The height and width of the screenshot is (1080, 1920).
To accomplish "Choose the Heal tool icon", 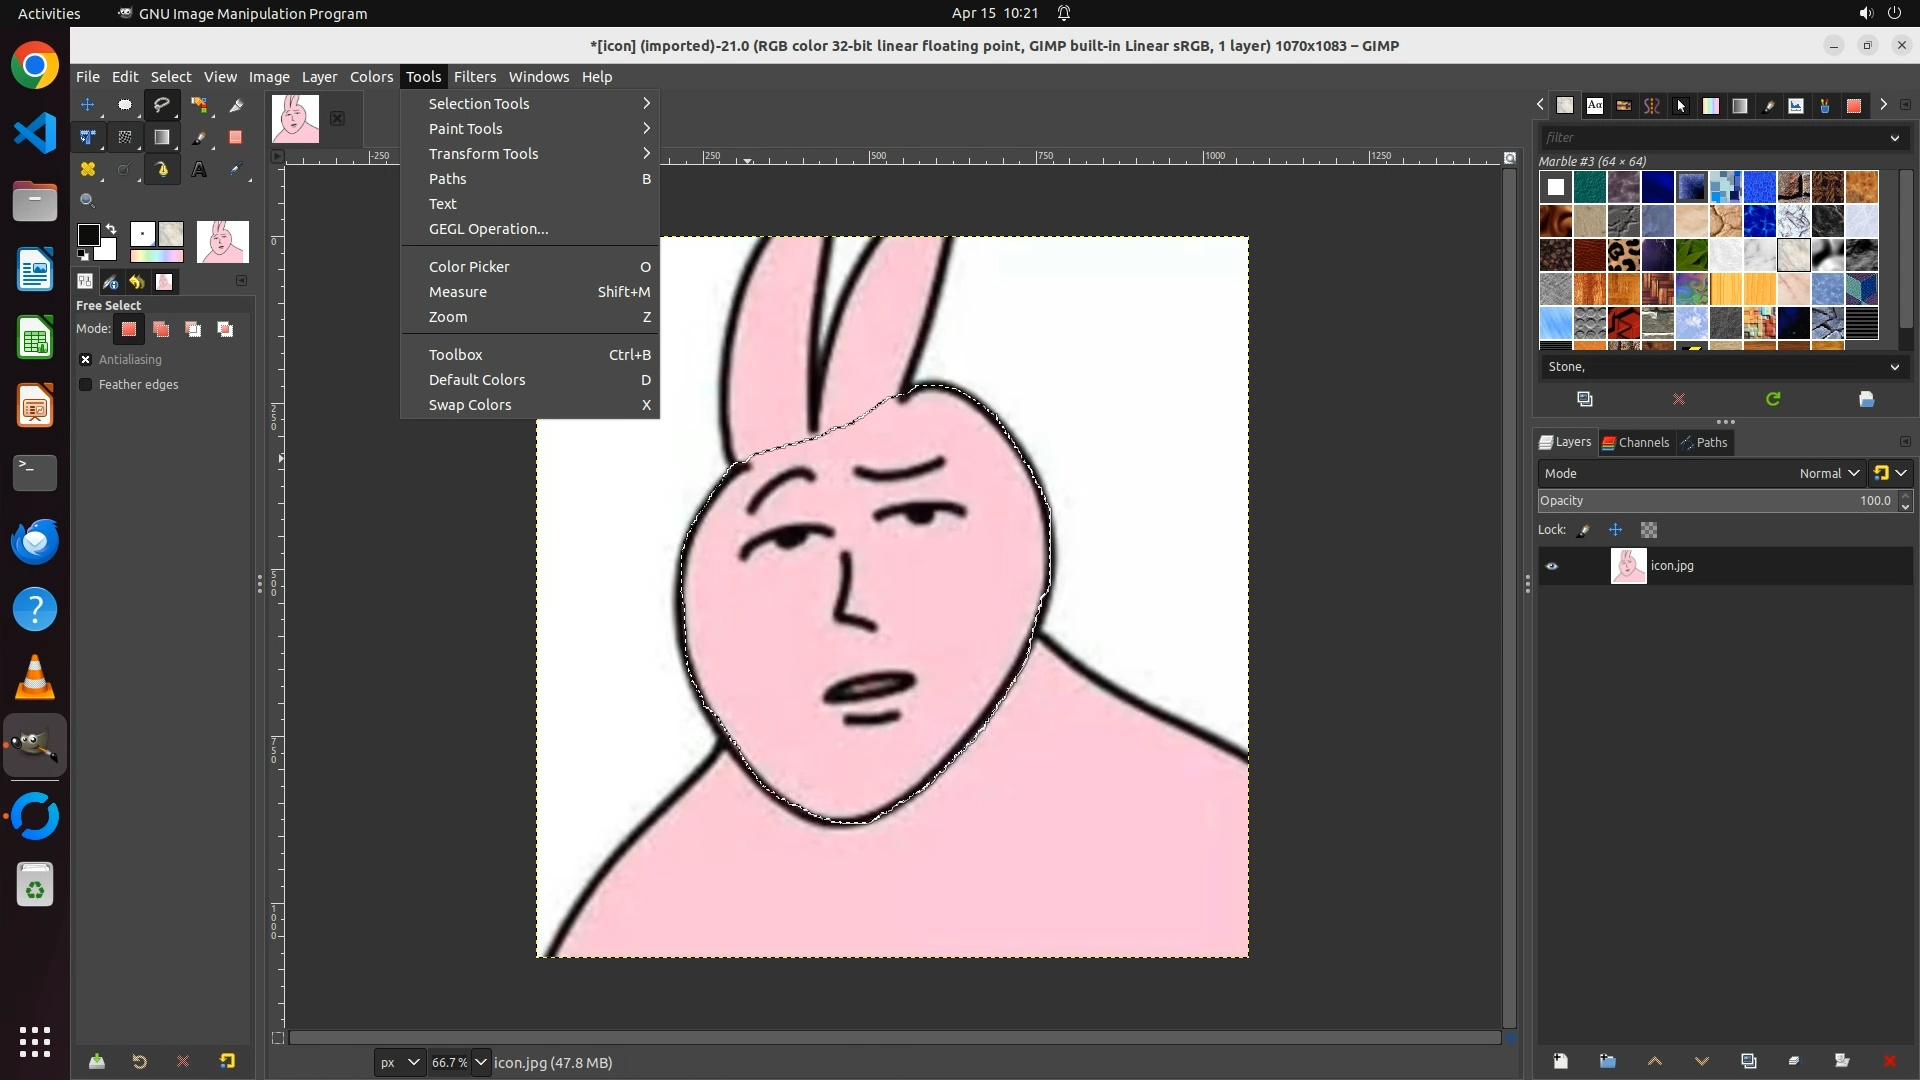I will [x=88, y=170].
